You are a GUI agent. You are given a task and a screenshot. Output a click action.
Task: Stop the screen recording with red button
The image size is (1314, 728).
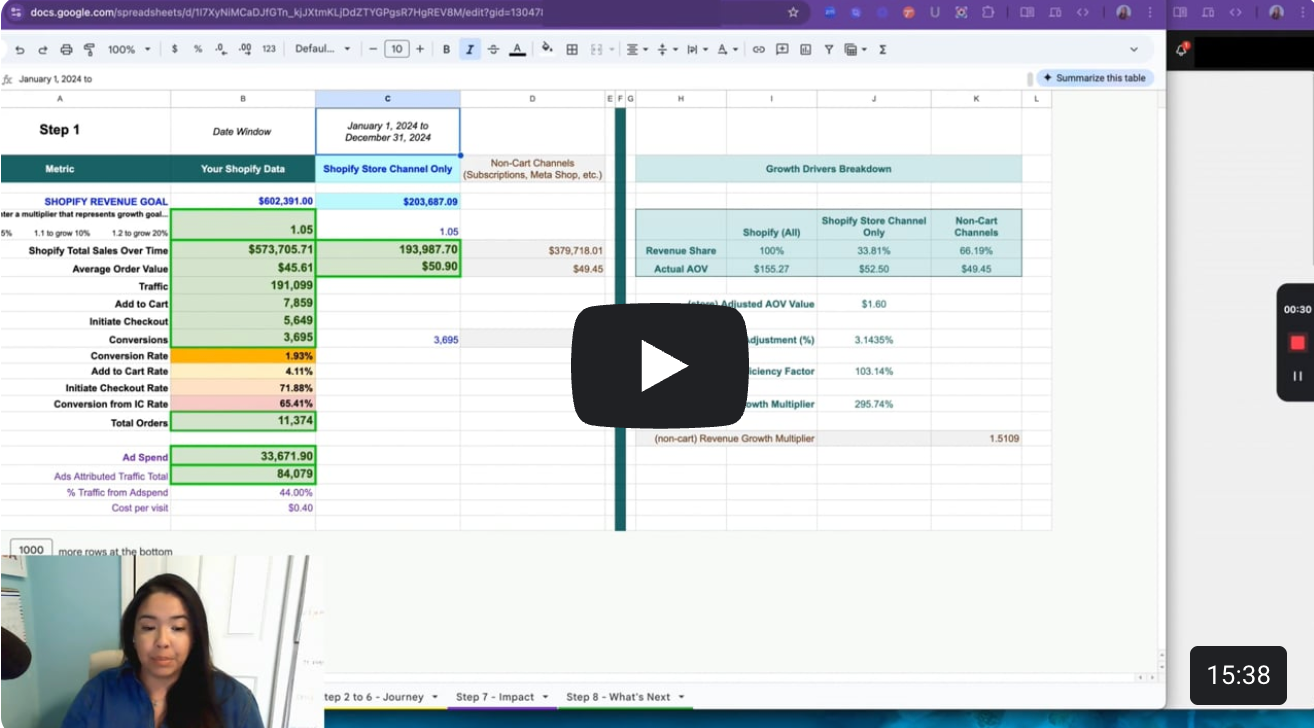[x=1297, y=343]
